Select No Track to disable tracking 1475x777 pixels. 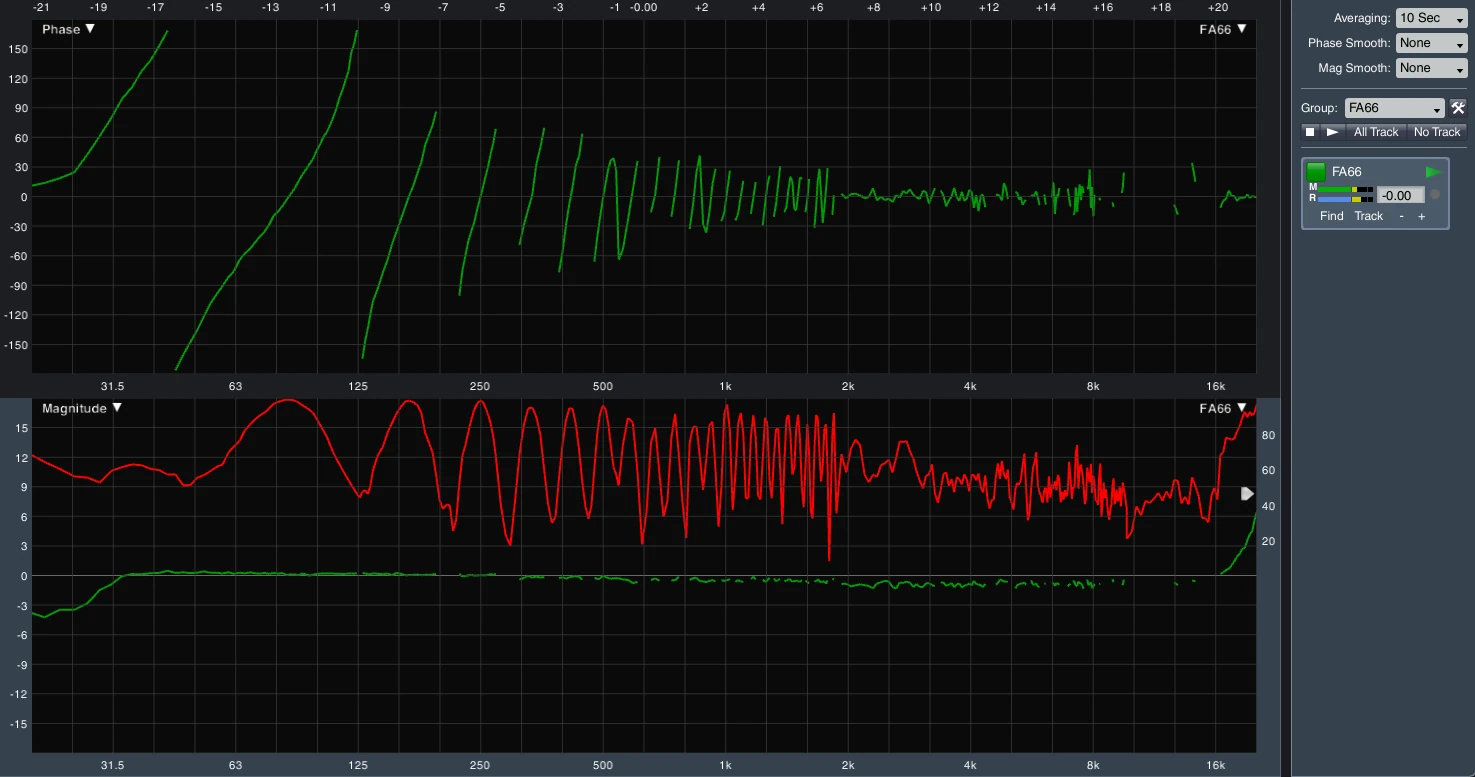[1437, 132]
